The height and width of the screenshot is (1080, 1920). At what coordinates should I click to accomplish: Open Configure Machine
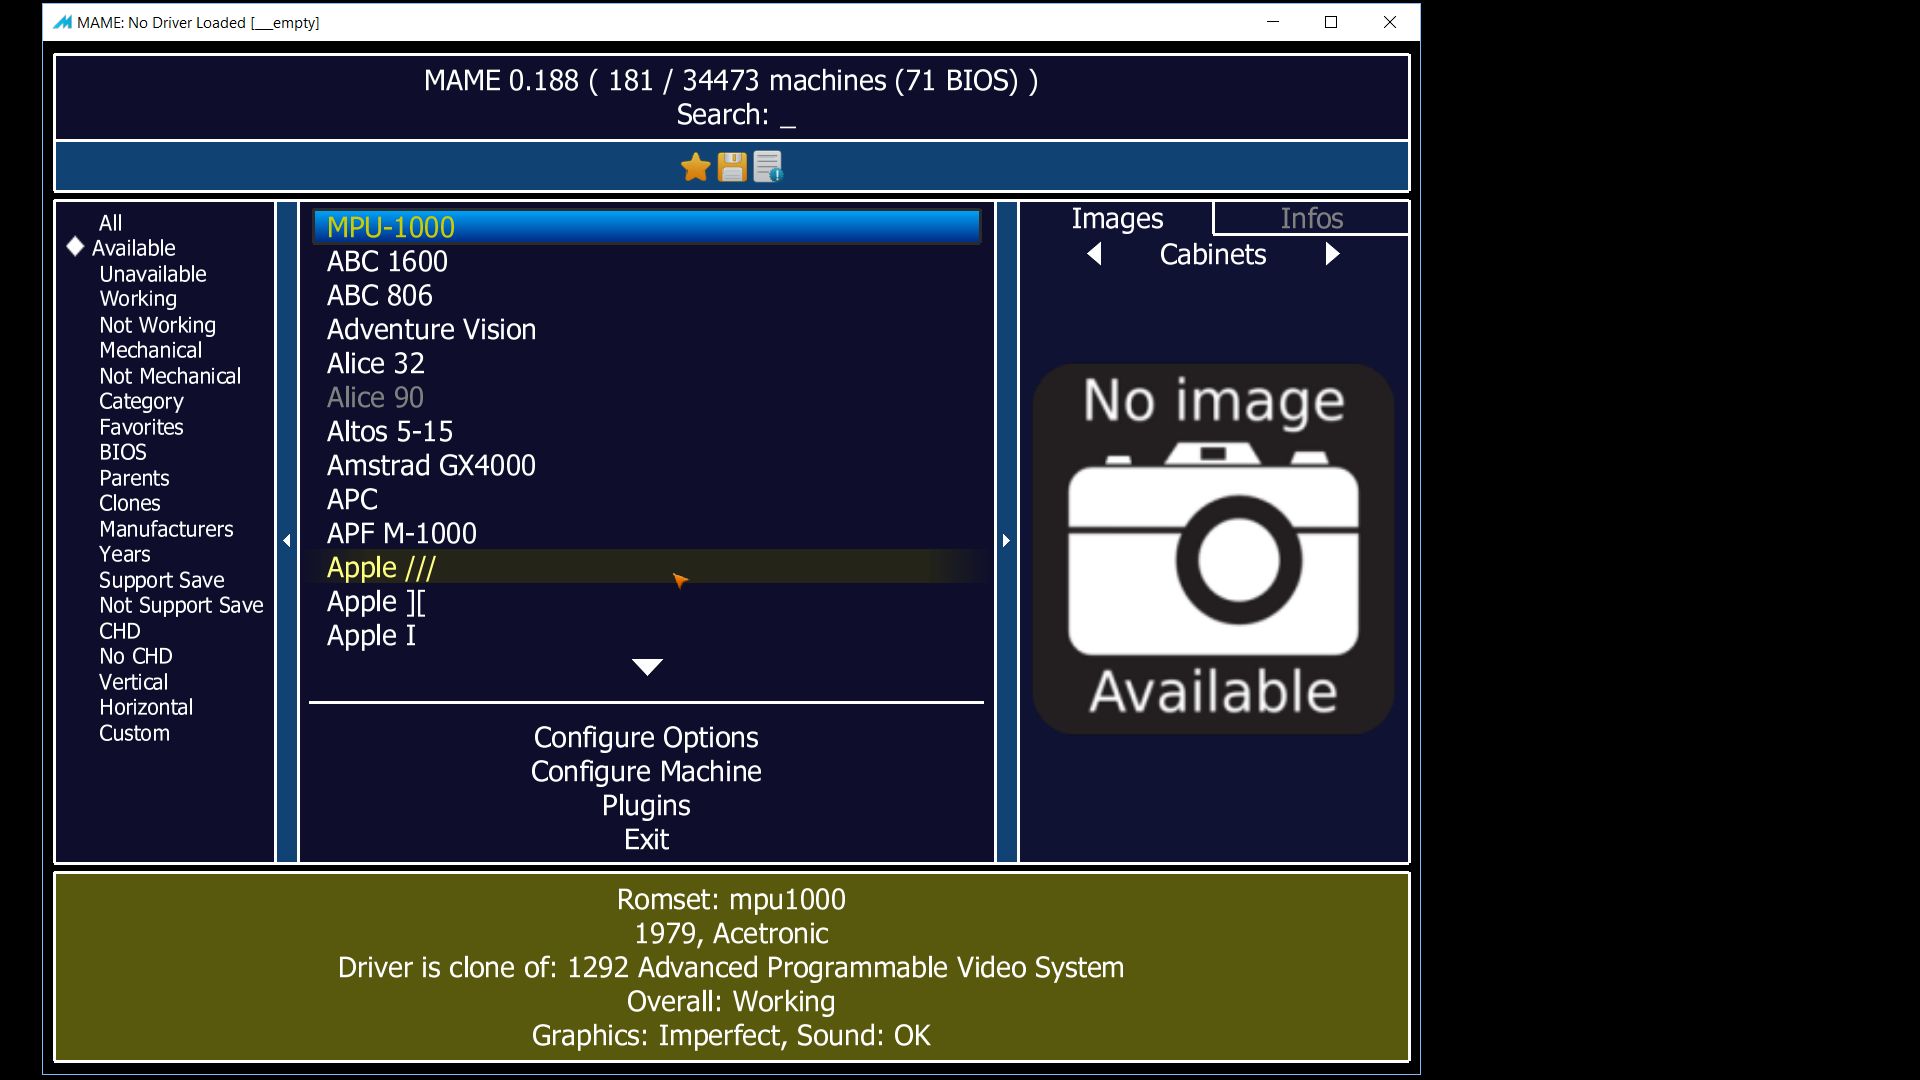pyautogui.click(x=646, y=771)
